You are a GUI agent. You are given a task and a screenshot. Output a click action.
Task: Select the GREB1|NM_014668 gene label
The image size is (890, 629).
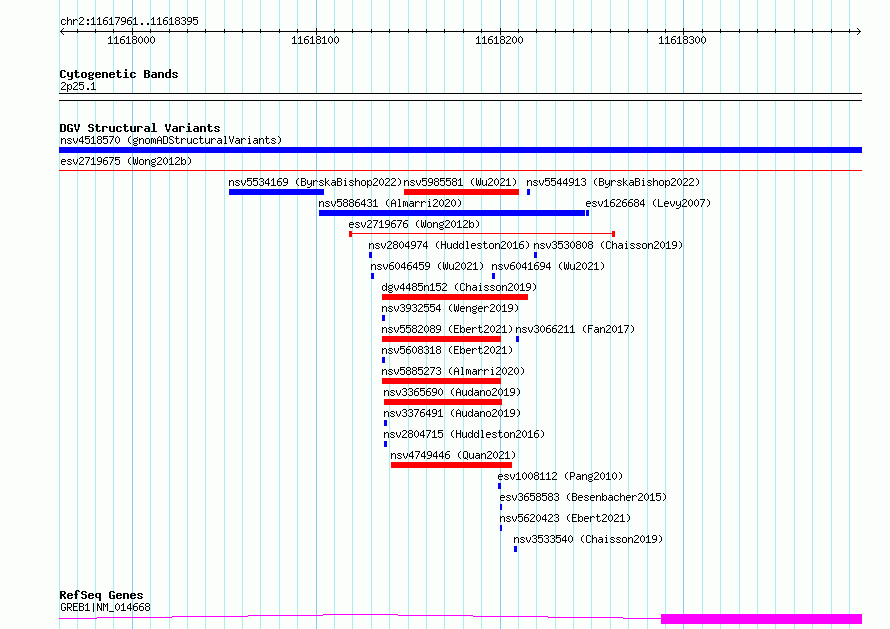105,607
